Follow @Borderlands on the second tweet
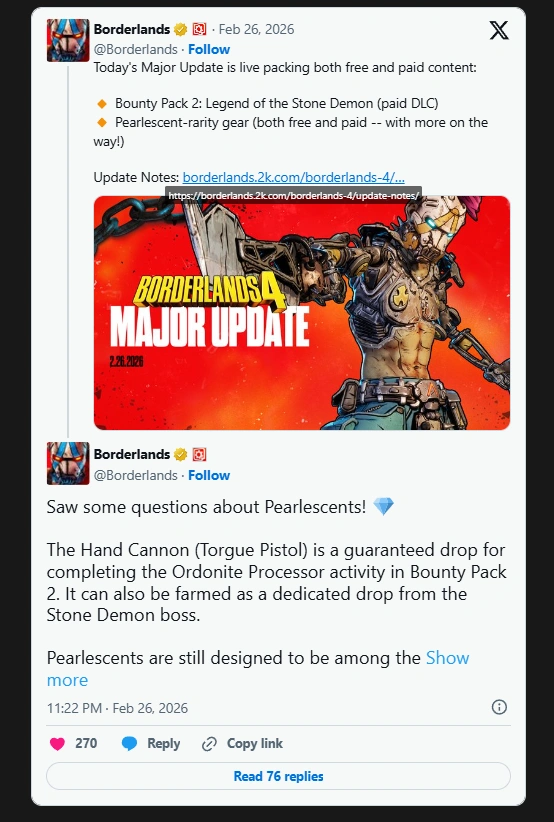 coord(209,475)
